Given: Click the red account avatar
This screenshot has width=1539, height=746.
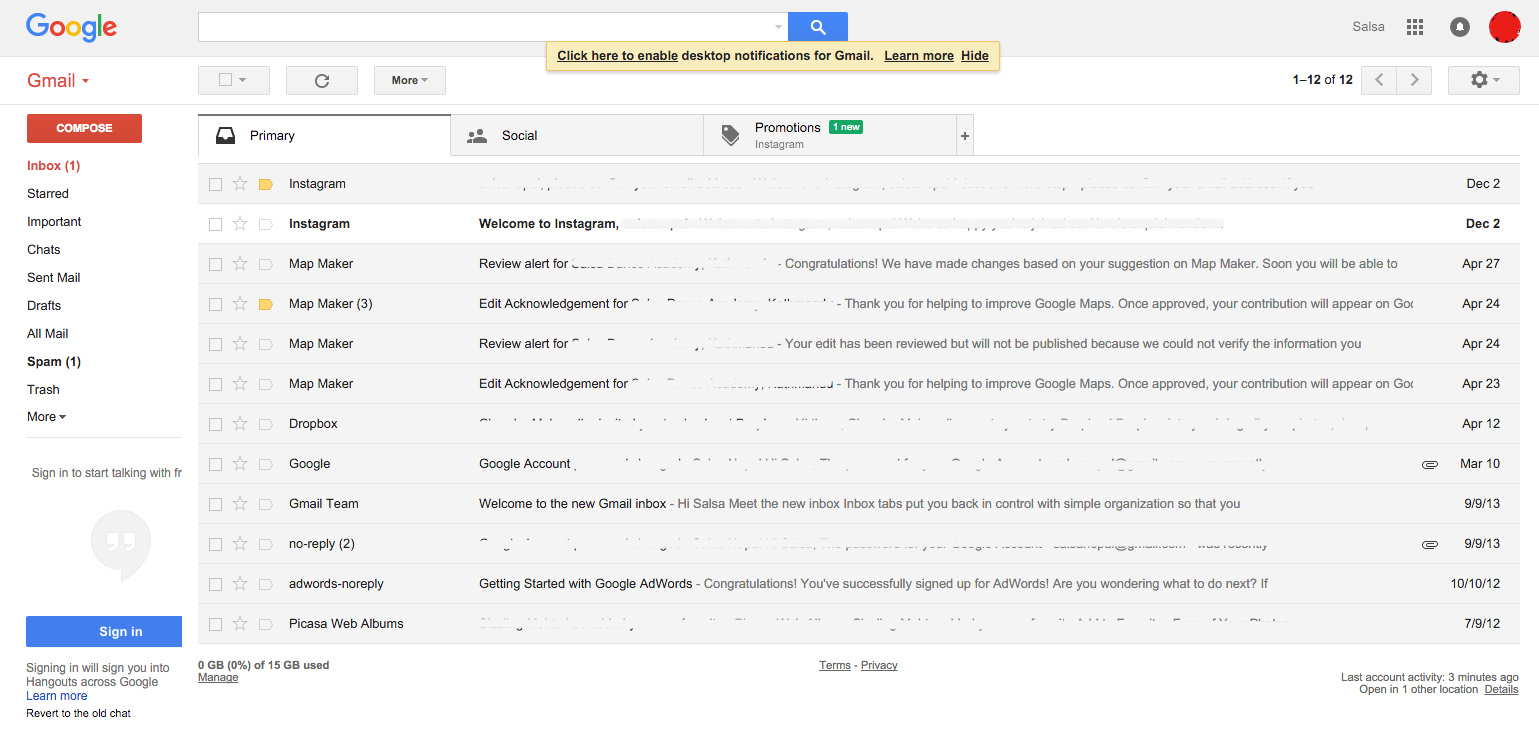Looking at the screenshot, I should [x=1505, y=27].
